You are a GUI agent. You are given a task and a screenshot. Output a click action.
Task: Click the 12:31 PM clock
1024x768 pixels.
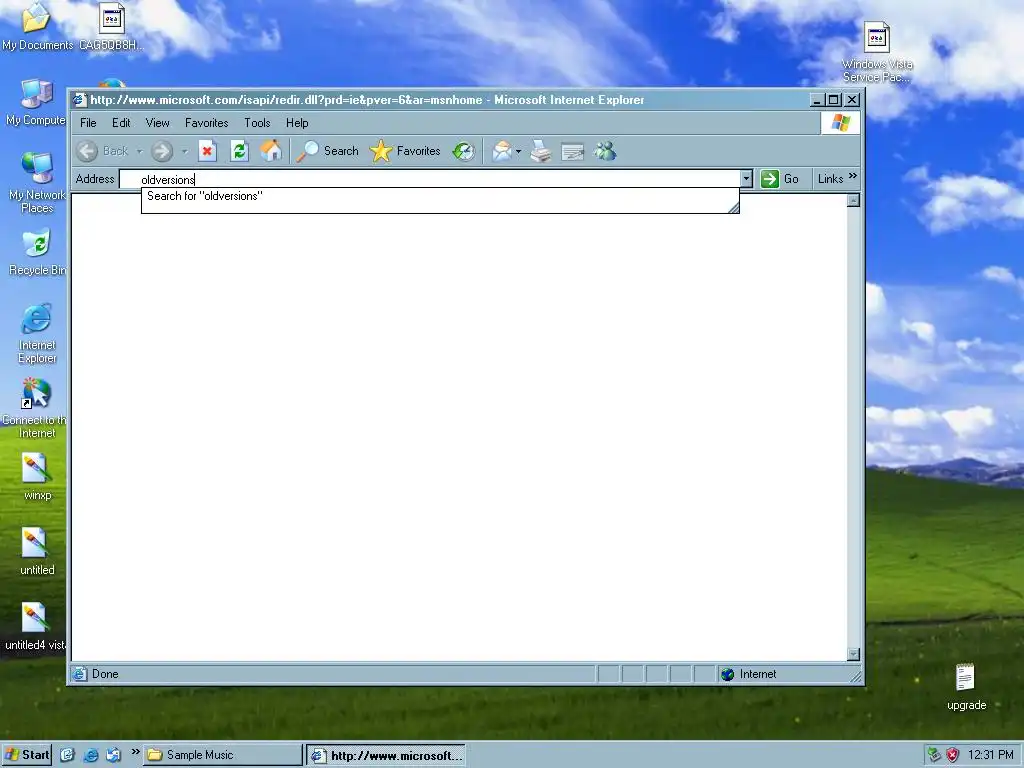click(x=991, y=755)
